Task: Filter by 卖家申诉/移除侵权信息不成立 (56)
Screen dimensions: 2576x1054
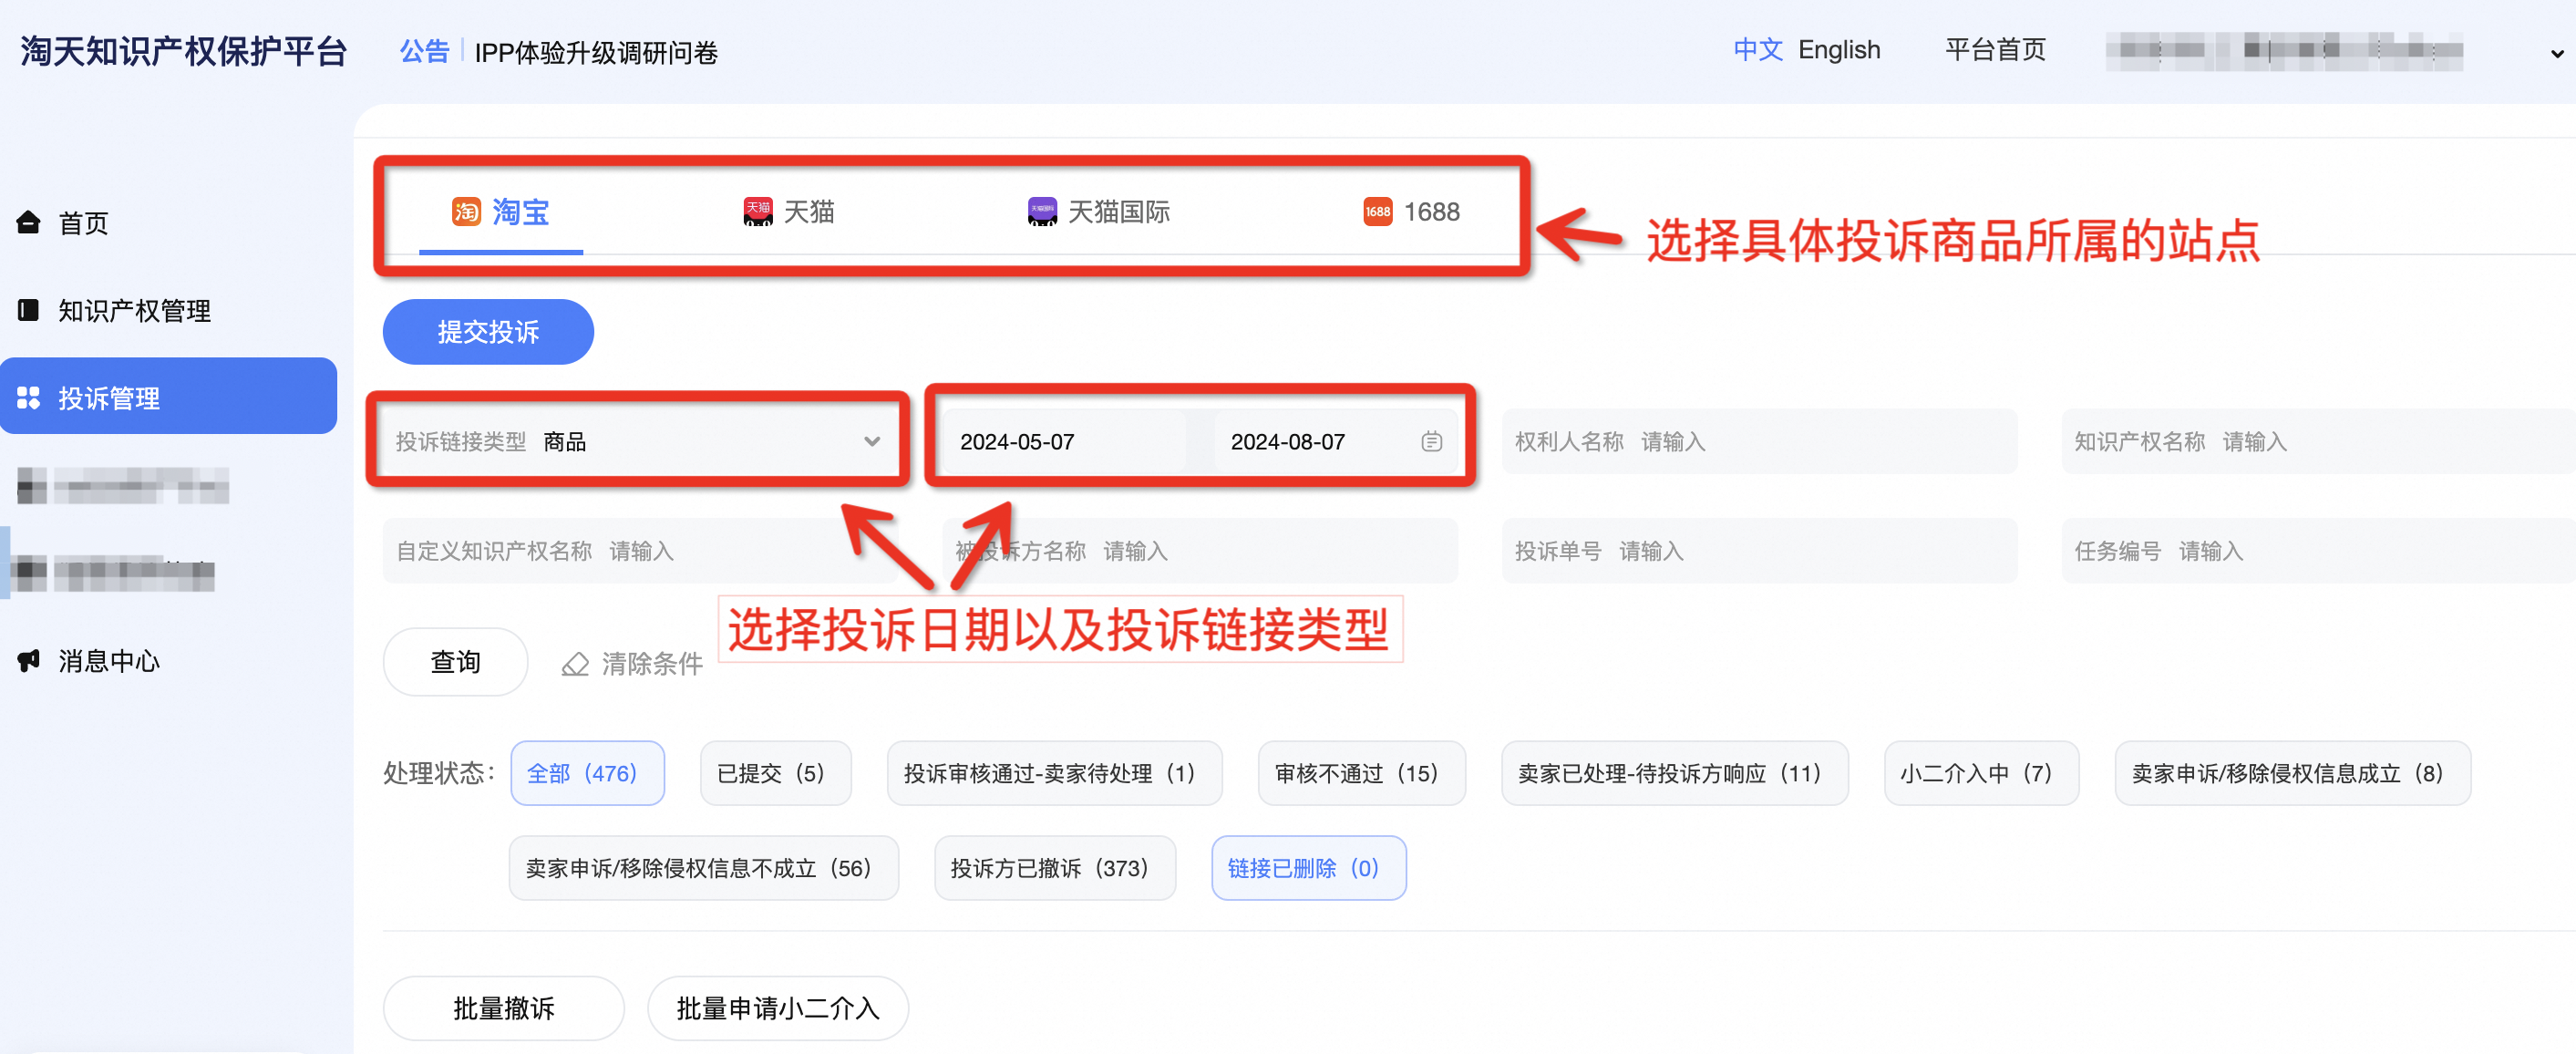Action: coord(703,868)
